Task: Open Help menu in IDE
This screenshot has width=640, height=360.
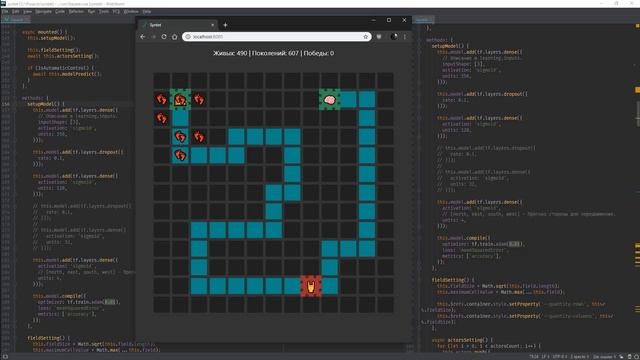Action: (x=147, y=11)
